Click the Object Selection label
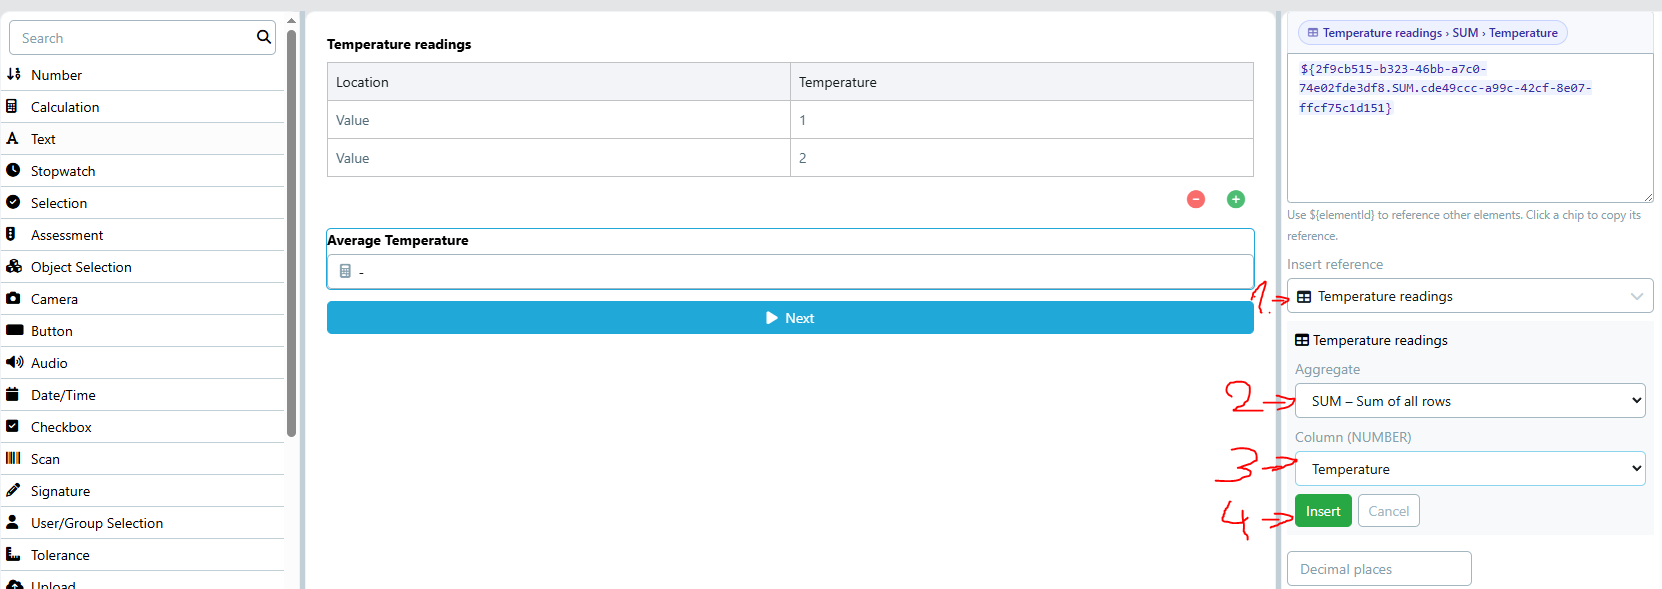Viewport: 1662px width, 589px height. click(81, 267)
